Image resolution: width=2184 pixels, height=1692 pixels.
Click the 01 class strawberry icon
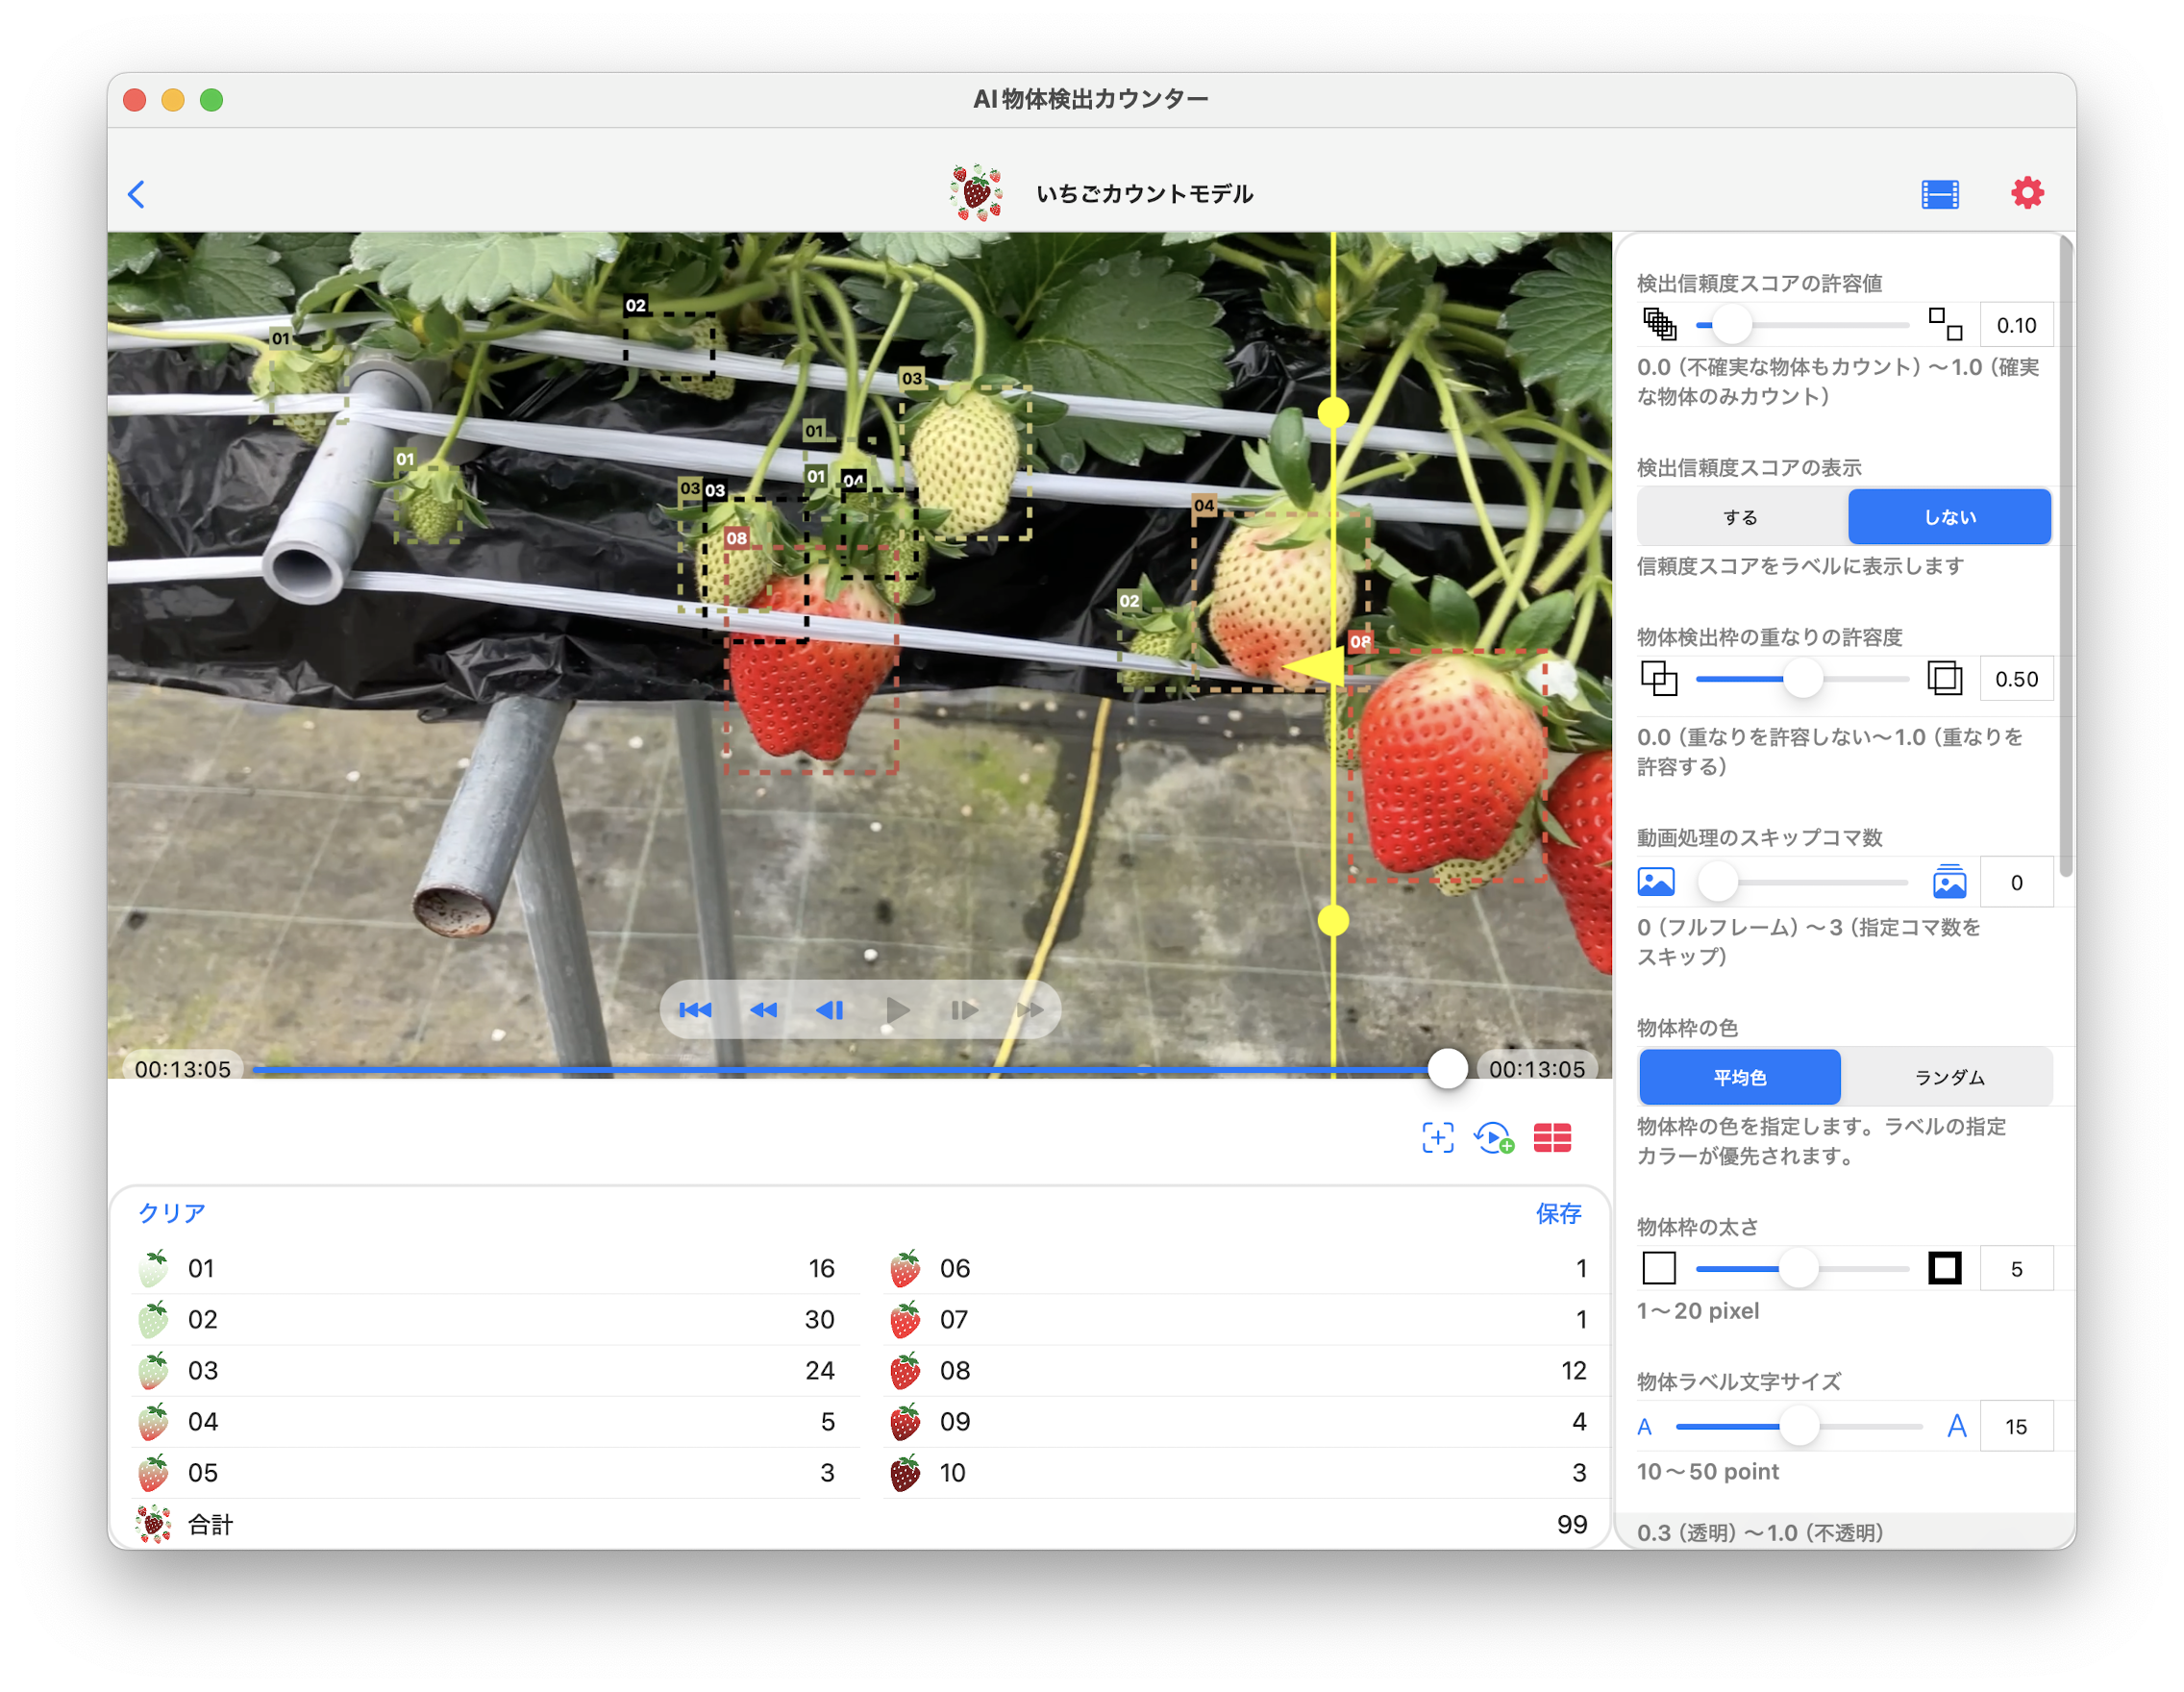click(154, 1268)
